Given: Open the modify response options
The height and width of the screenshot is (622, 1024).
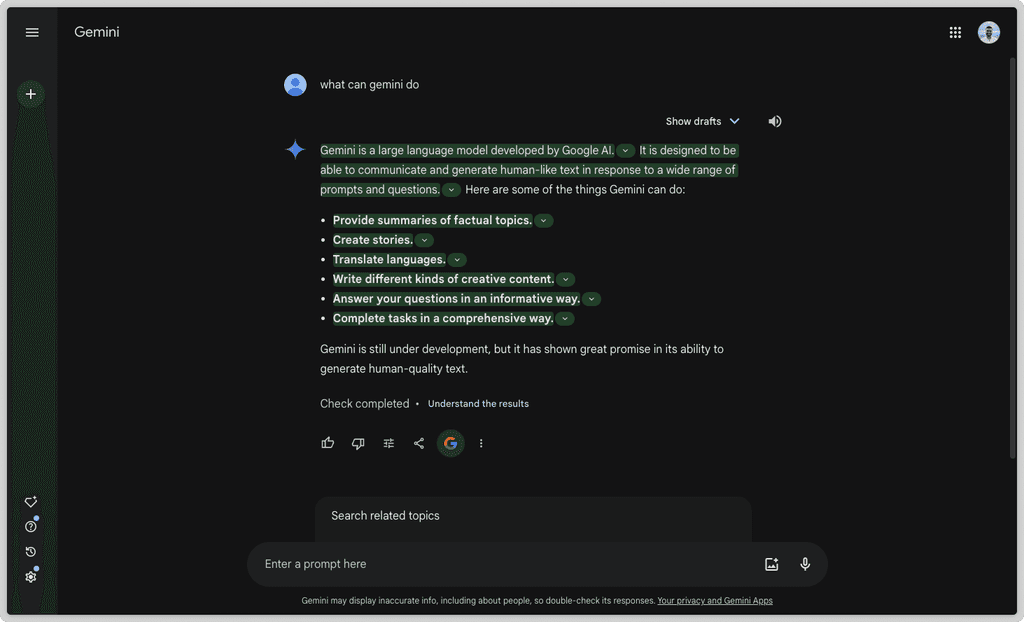Looking at the screenshot, I should click(388, 443).
